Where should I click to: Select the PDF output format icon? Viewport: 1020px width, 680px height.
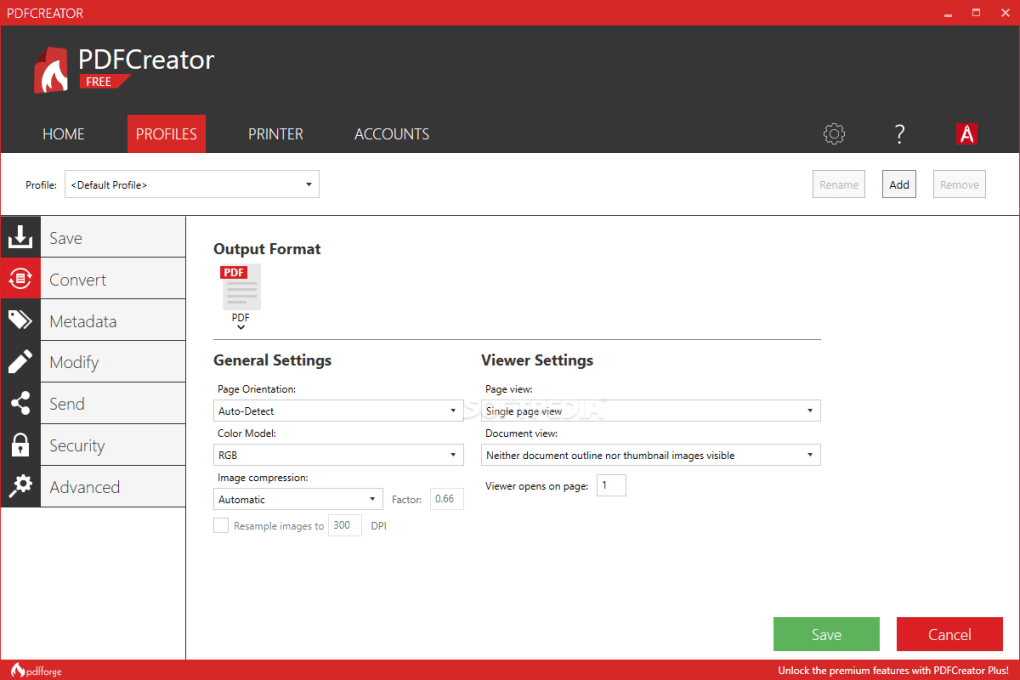pos(239,288)
